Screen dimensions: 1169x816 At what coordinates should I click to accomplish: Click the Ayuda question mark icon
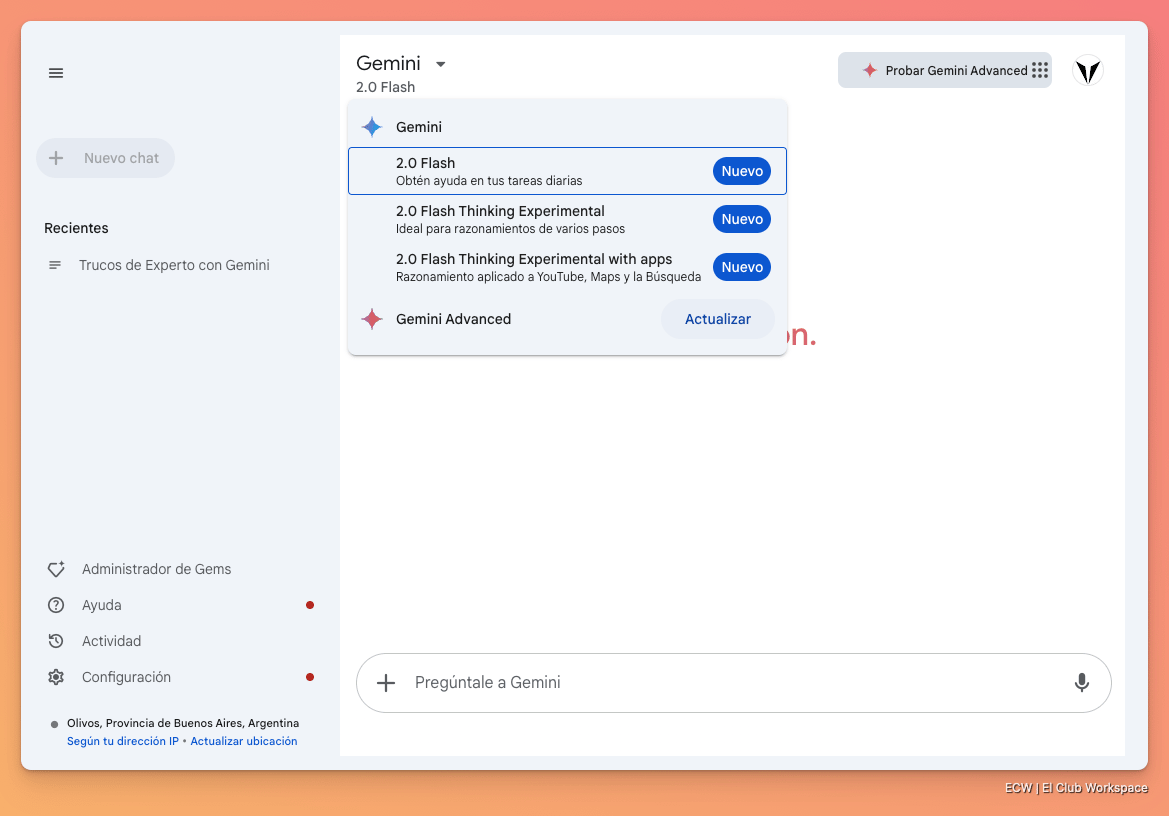point(56,605)
